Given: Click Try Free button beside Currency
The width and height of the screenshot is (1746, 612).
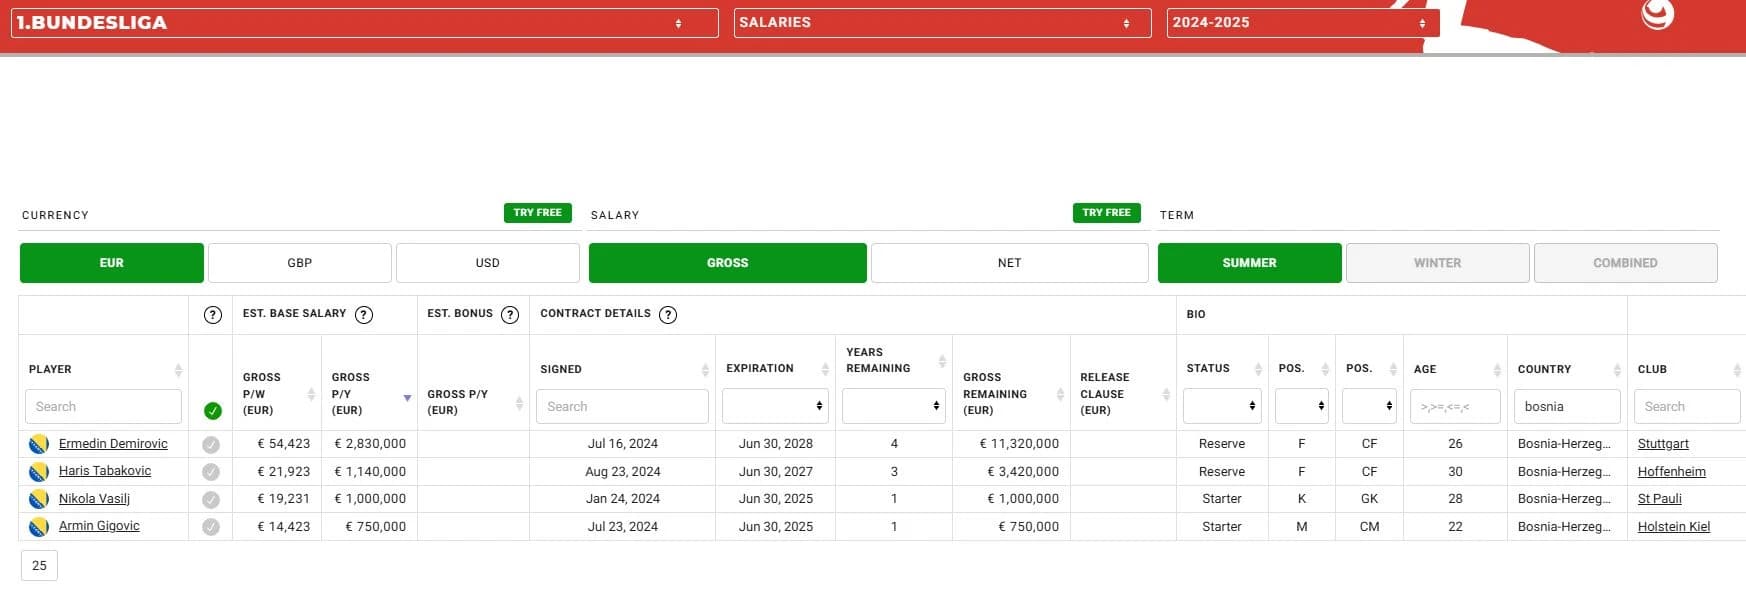Looking at the screenshot, I should [x=538, y=213].
